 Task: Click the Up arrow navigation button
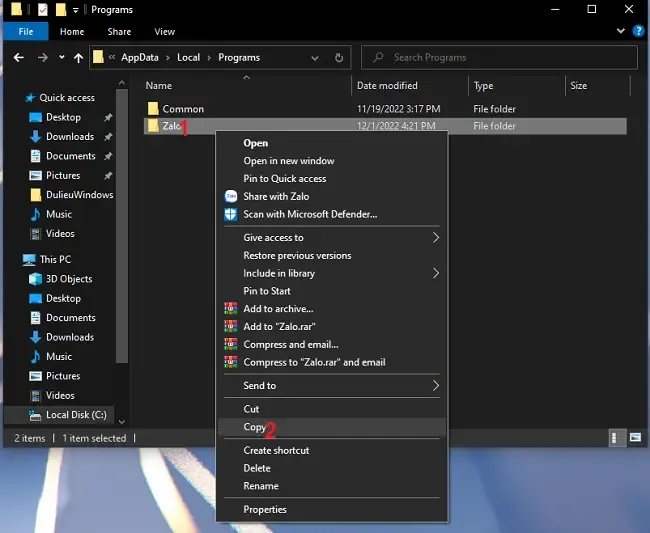pos(79,58)
